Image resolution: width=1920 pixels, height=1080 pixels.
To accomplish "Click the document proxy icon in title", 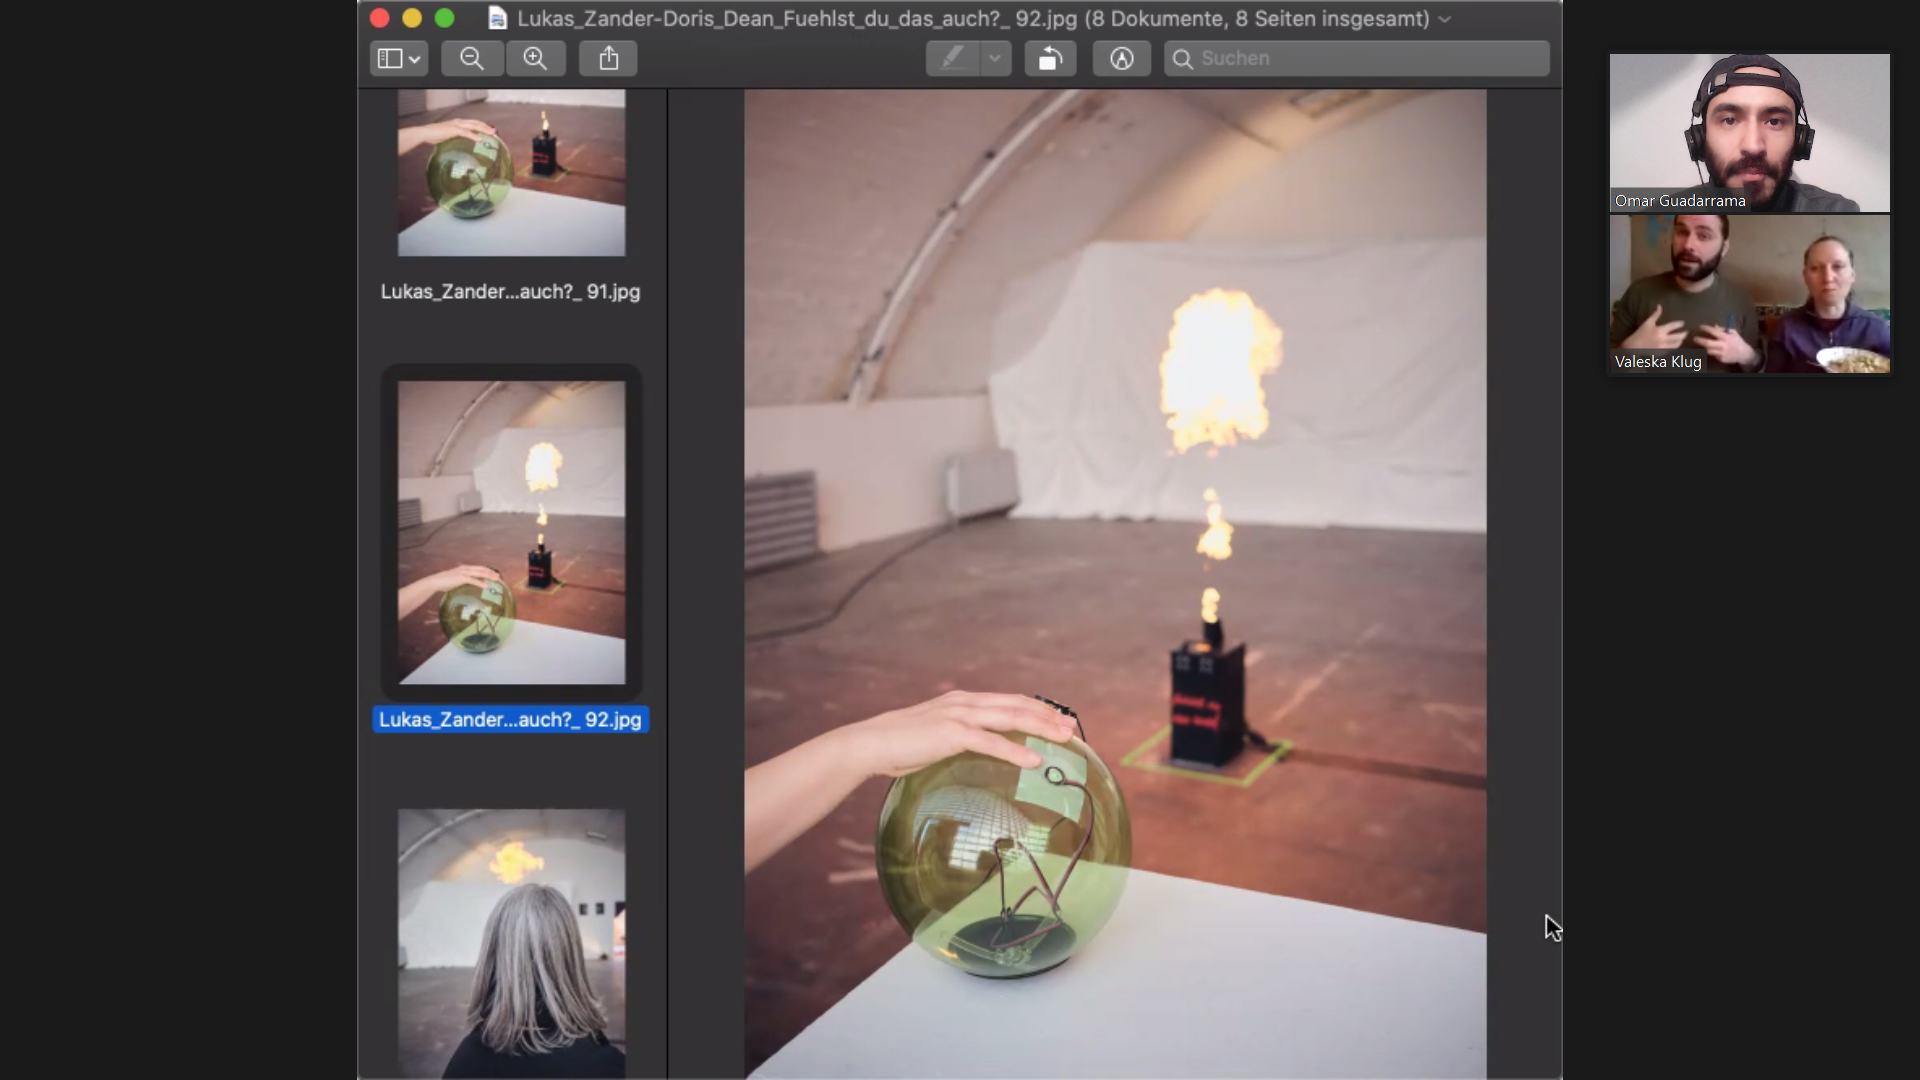I will coord(497,19).
